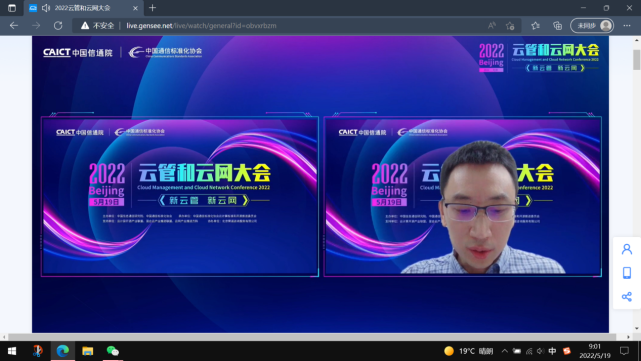Switch to Microsoft Edge in the taskbar
The image size is (641, 361).
click(63, 351)
